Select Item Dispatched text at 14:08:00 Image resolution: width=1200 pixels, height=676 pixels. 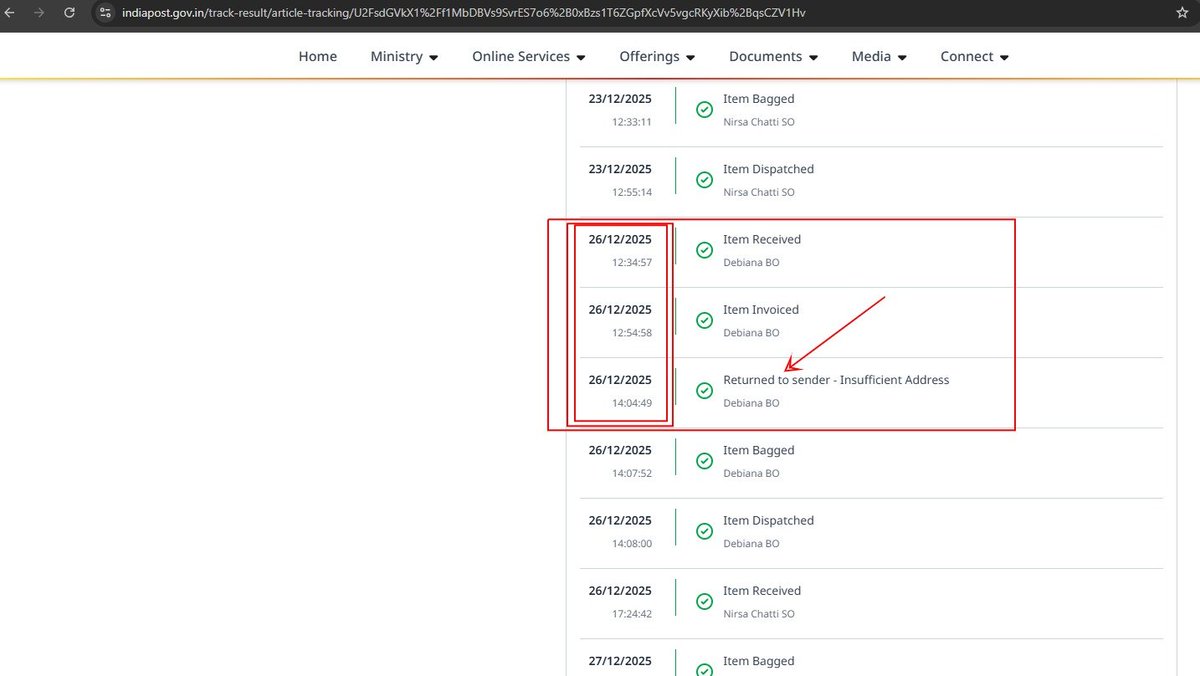pyautogui.click(x=769, y=521)
